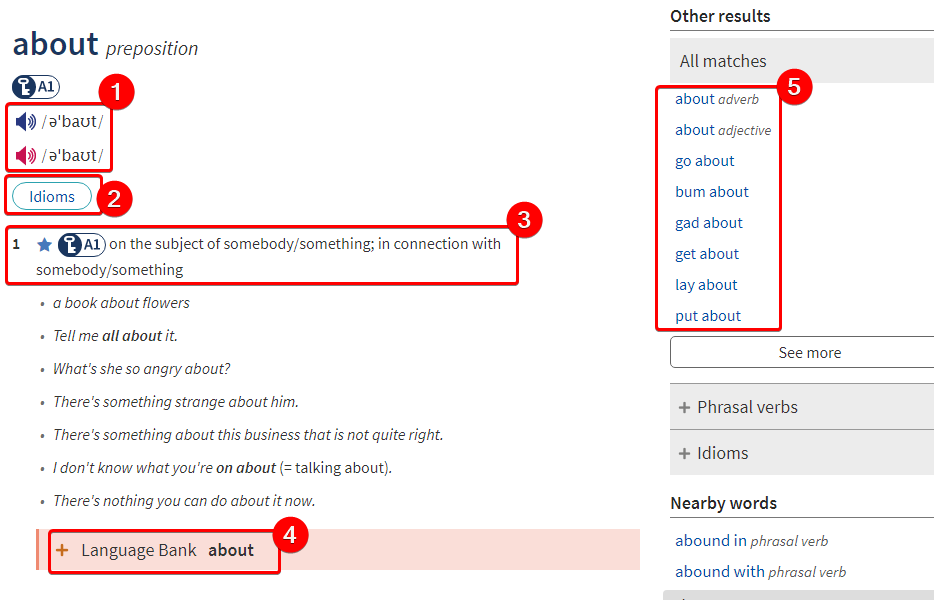
Task: Click the blue star icon in definition 1
Action: [44, 245]
